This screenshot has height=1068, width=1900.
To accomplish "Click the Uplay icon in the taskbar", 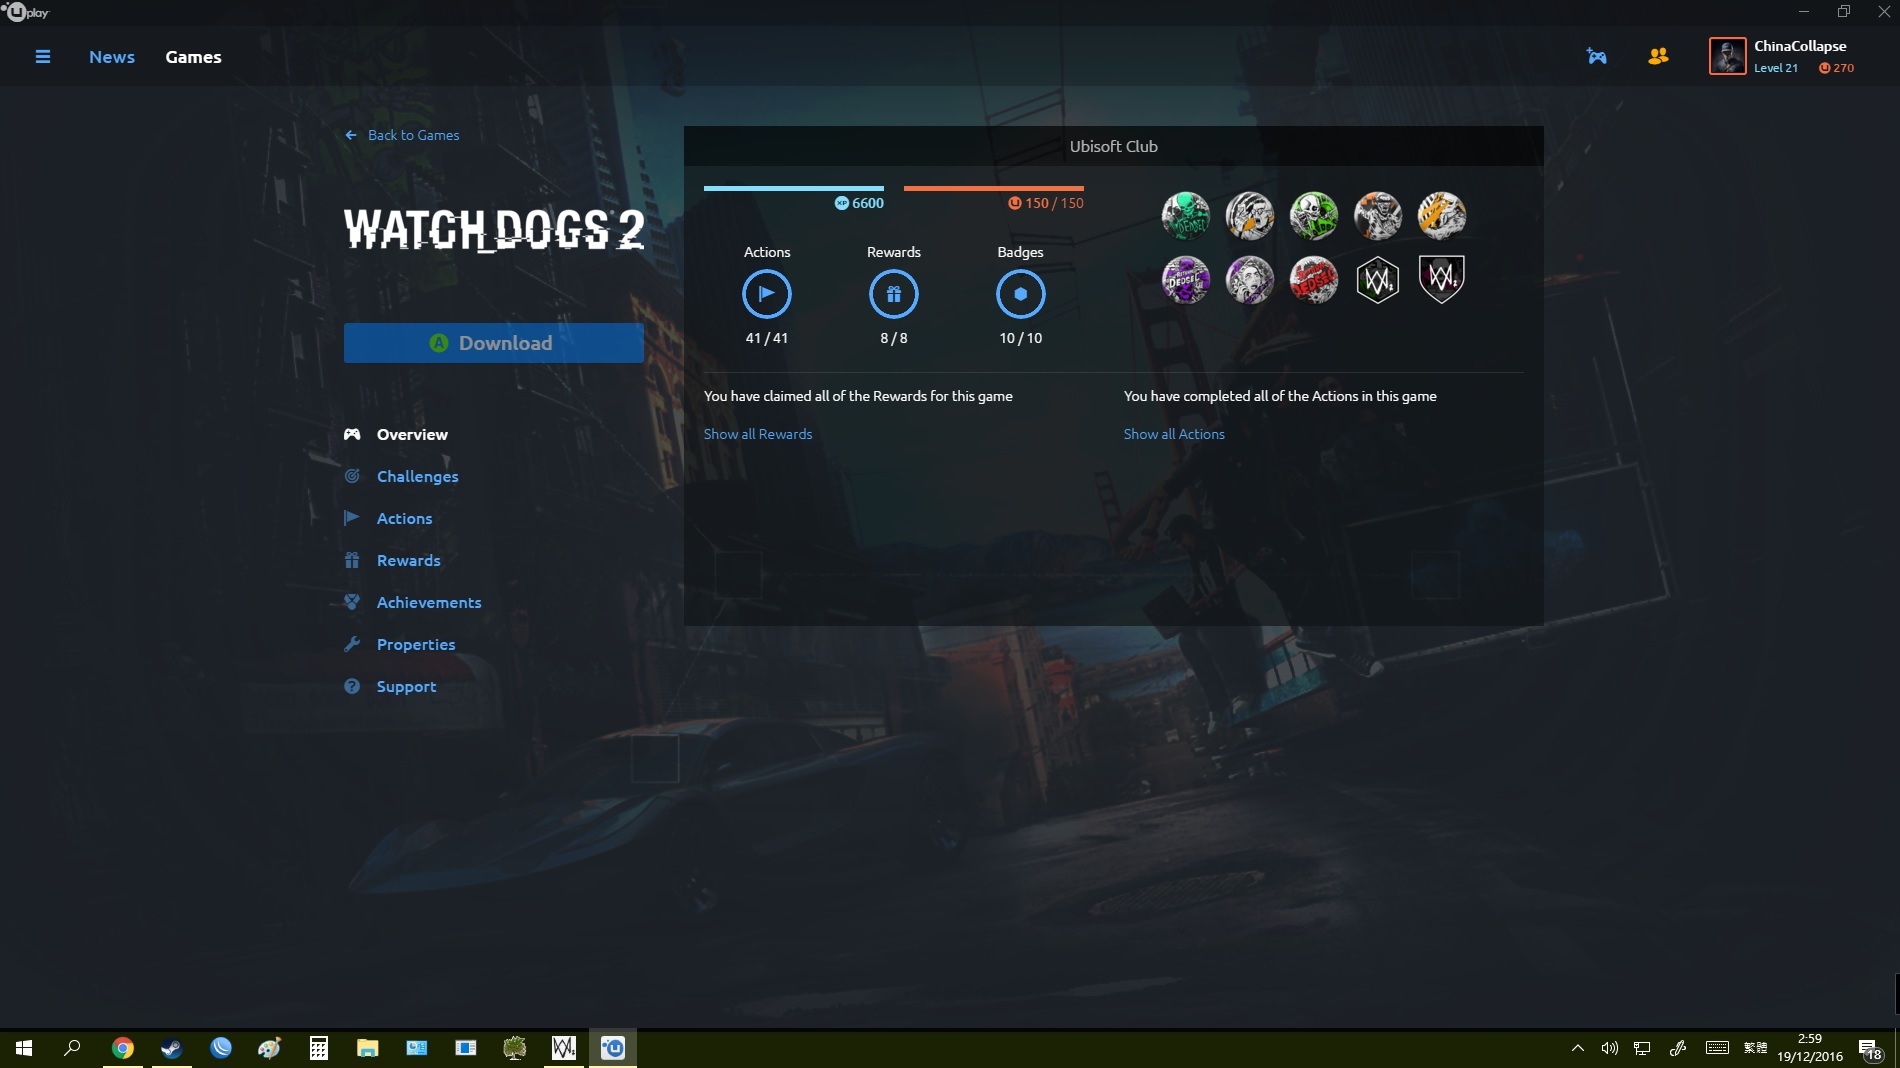I will click(613, 1048).
